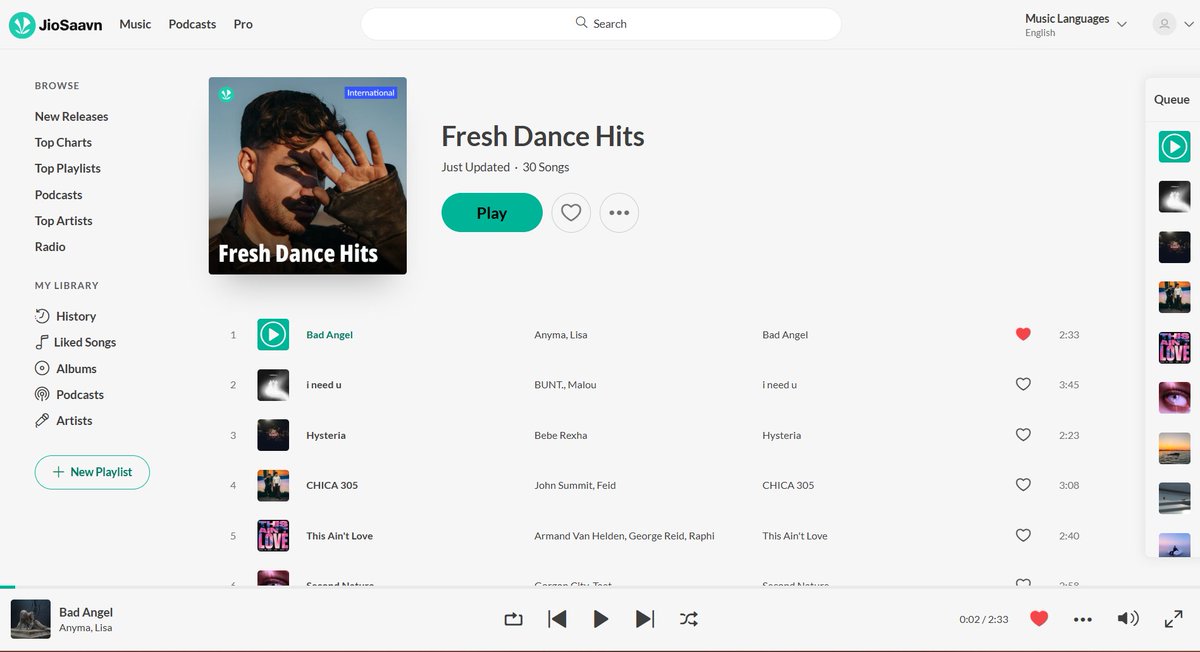Toggle shuffle in the player
Image resolution: width=1200 pixels, height=652 pixels.
689,619
